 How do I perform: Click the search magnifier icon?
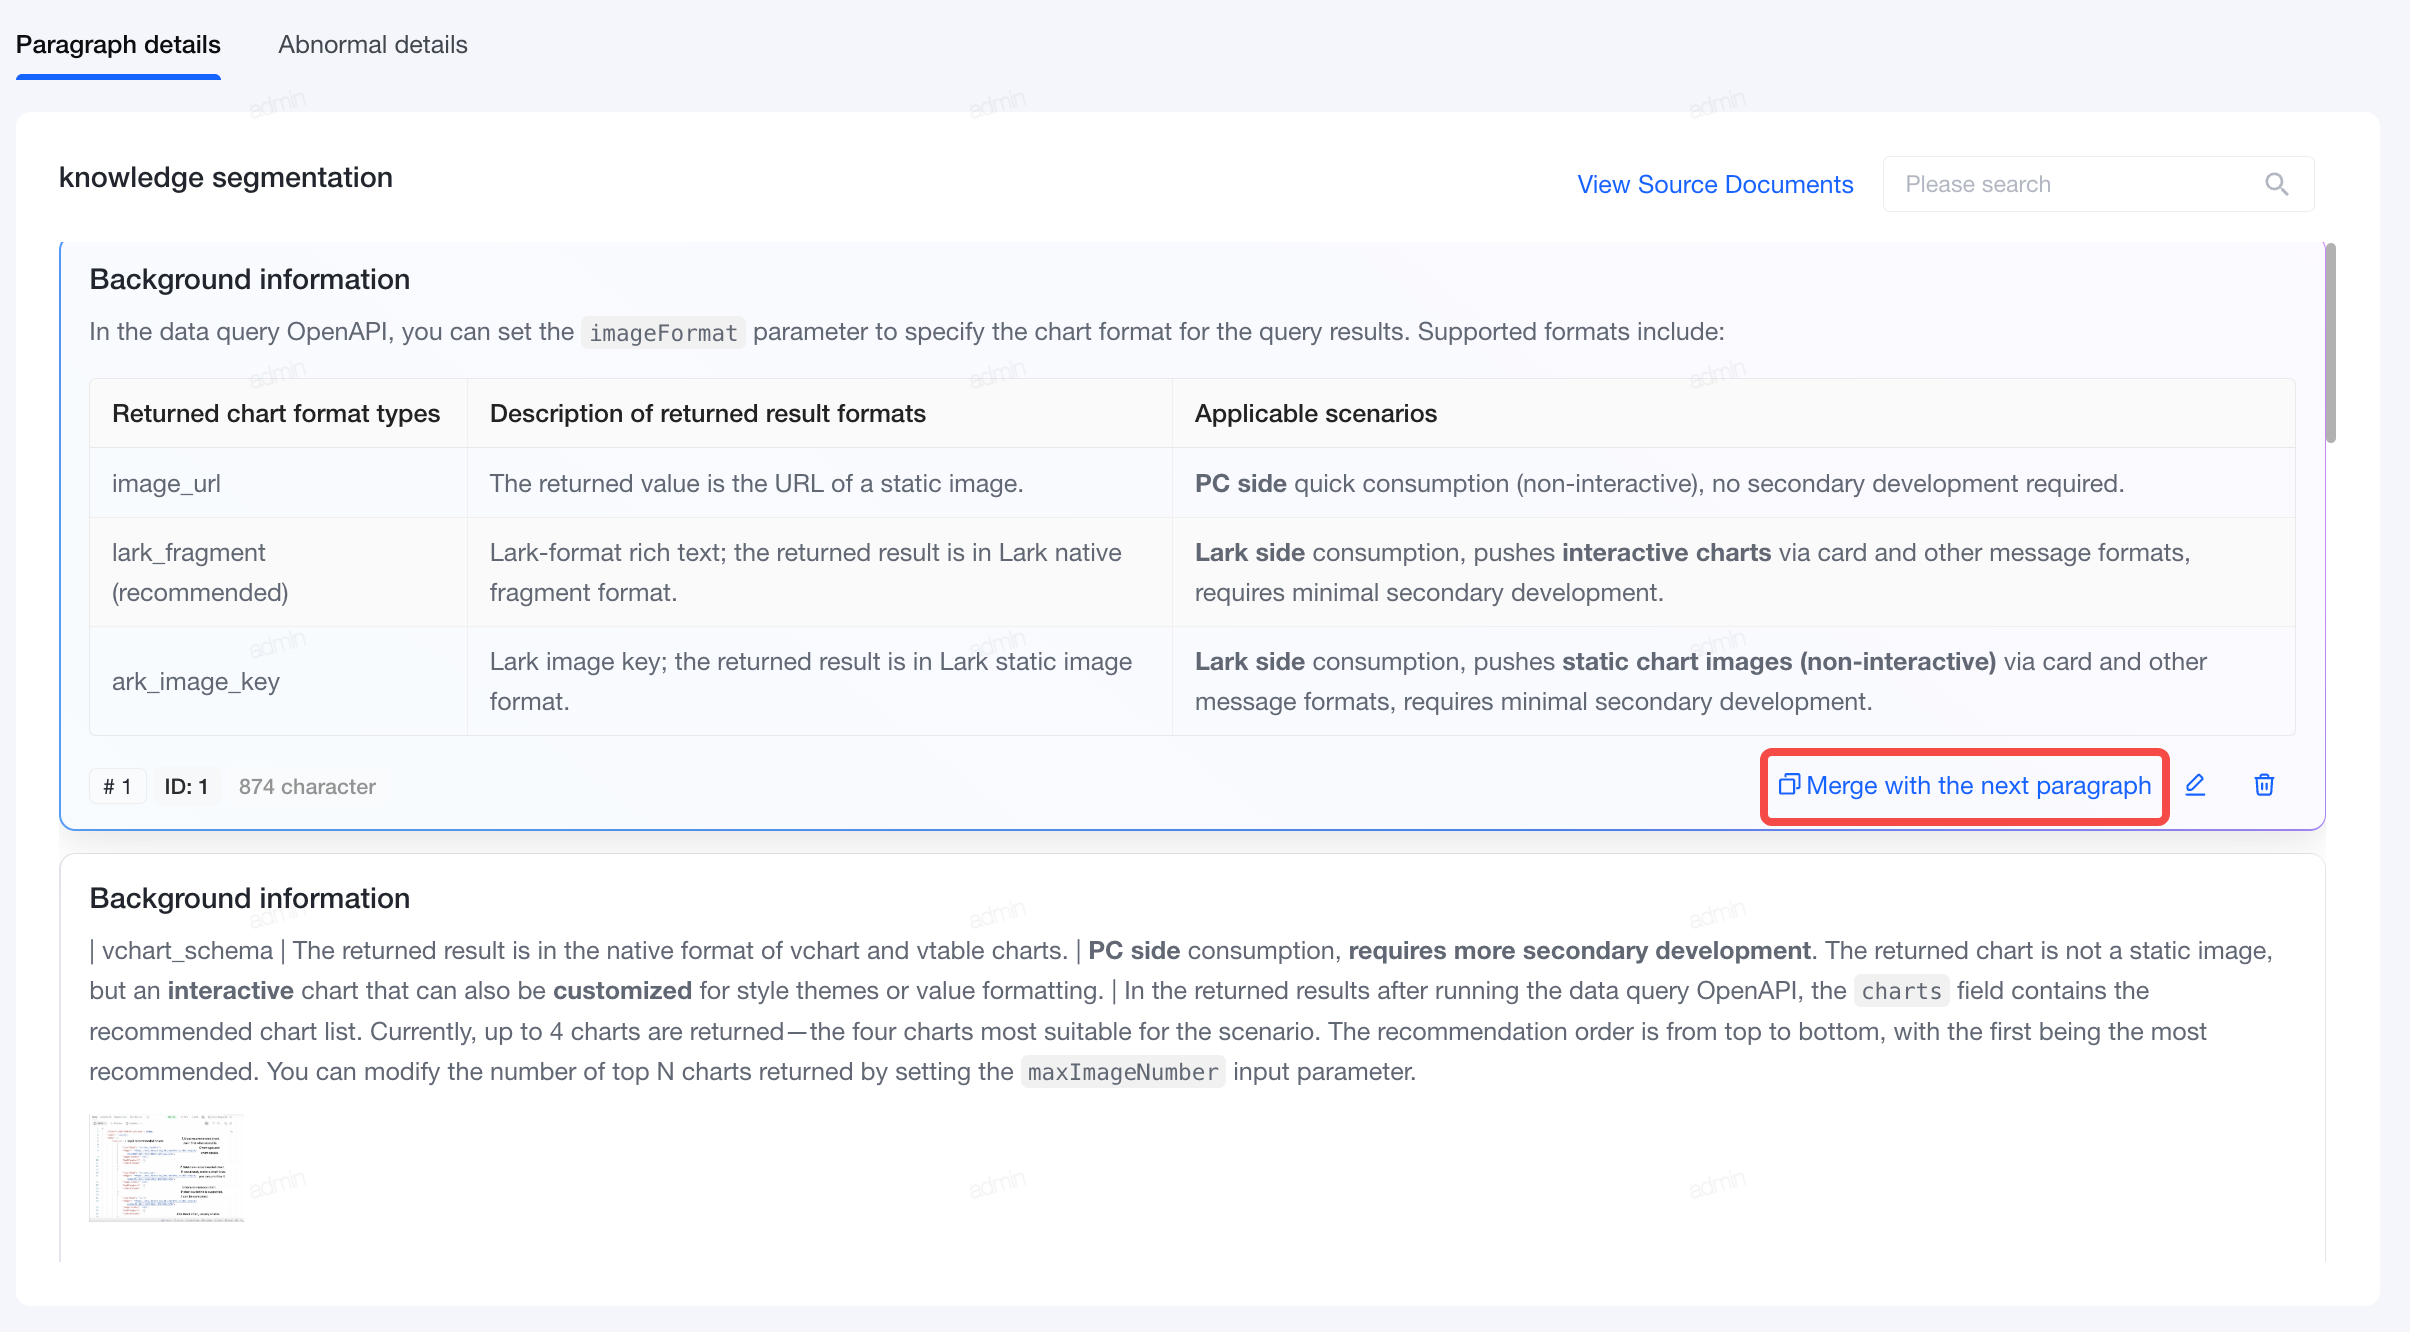[2276, 184]
